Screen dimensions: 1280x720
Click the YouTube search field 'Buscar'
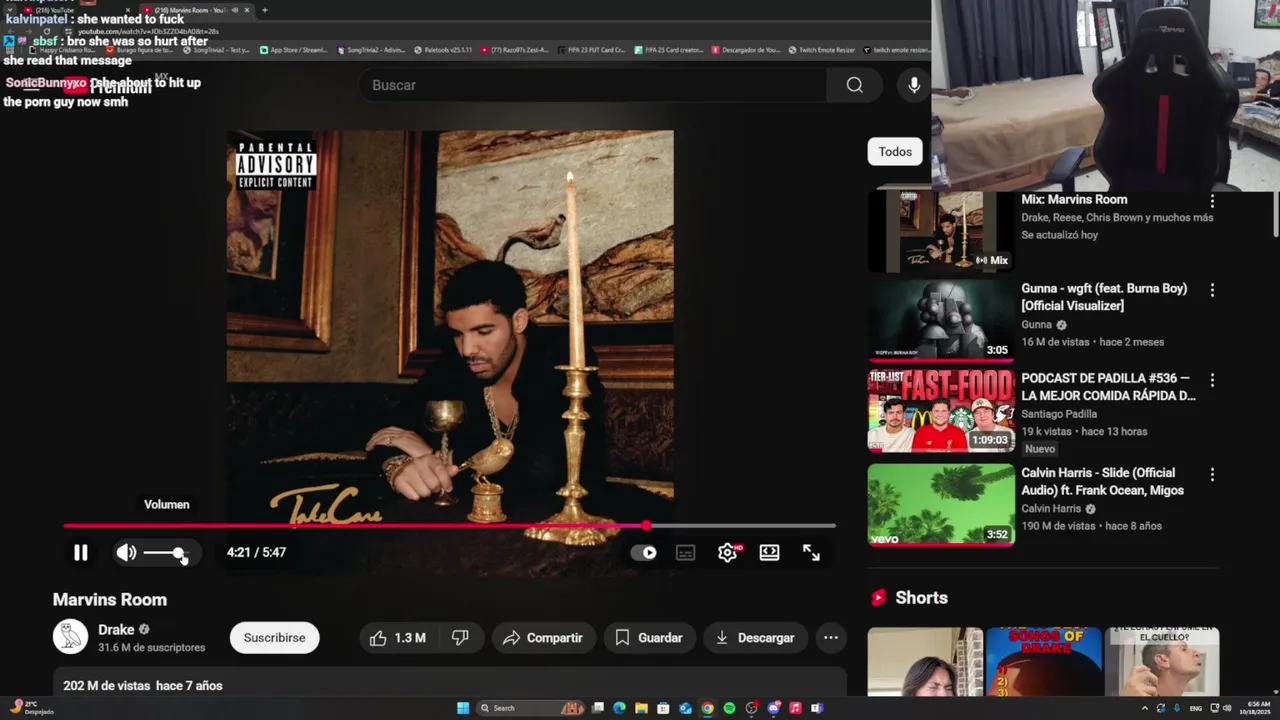593,85
